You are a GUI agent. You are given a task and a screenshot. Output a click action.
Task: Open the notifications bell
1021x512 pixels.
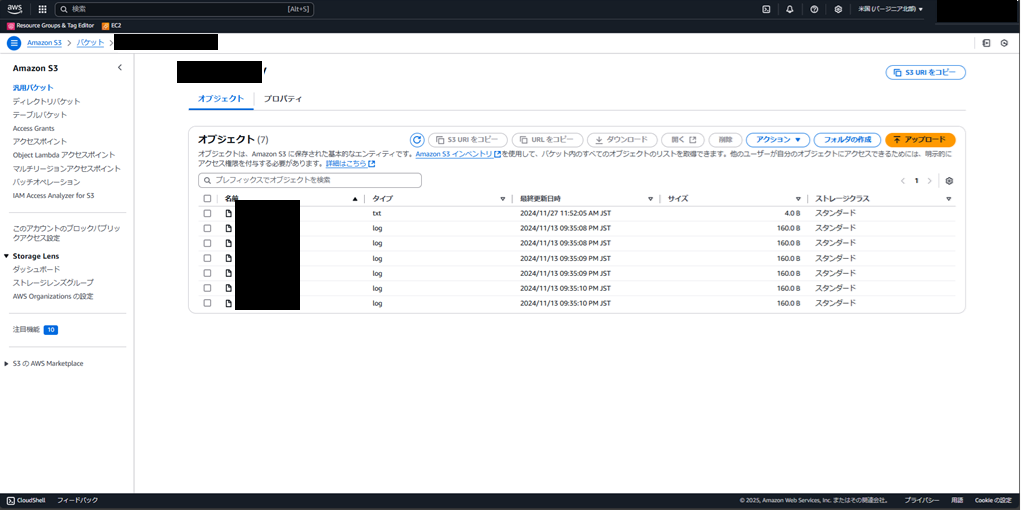pyautogui.click(x=790, y=9)
